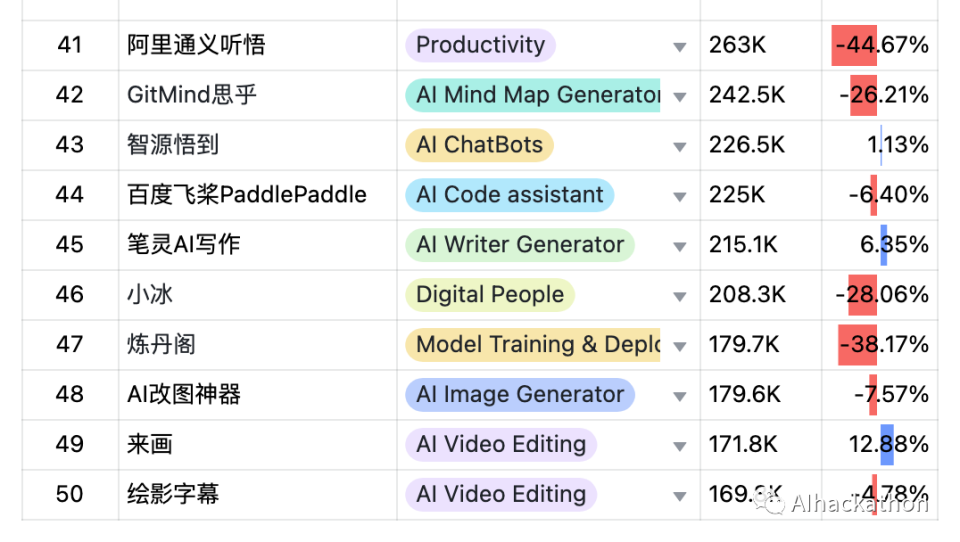
Task: Expand category dropdown for AI改图神器 row
Action: pyautogui.click(x=680, y=397)
